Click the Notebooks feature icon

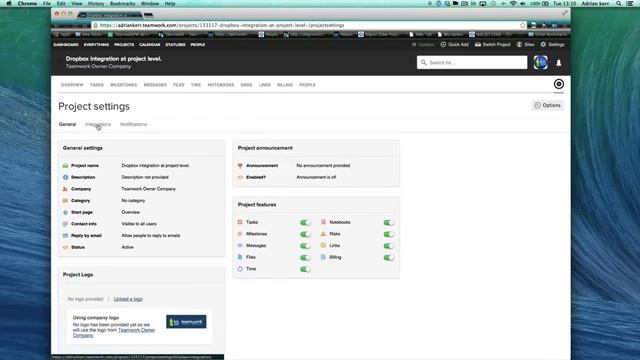click(x=323, y=222)
